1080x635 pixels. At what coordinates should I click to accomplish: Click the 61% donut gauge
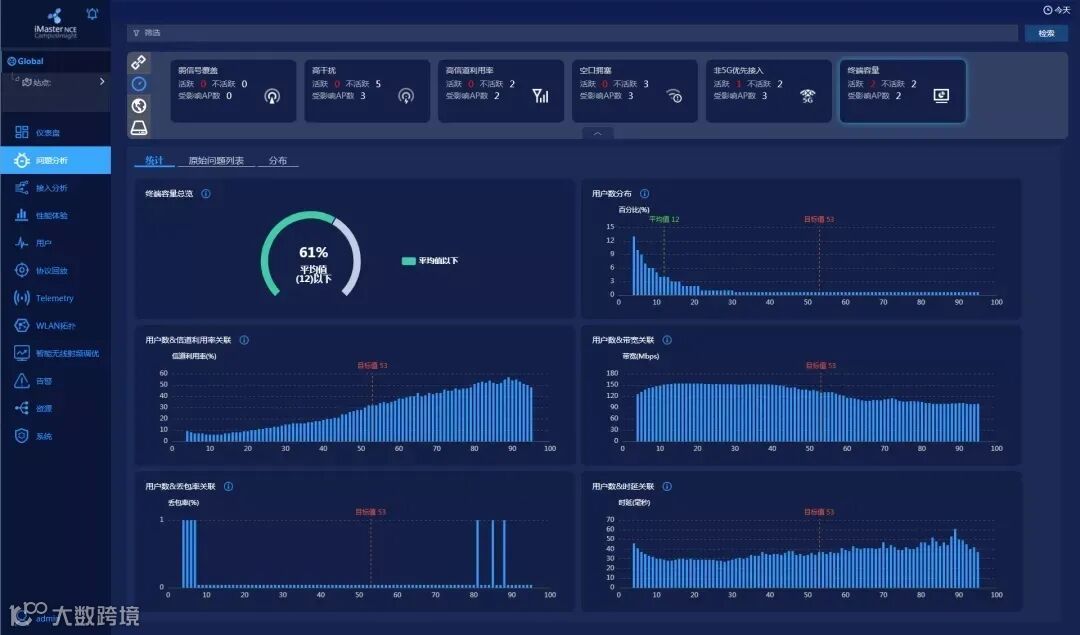click(x=311, y=254)
